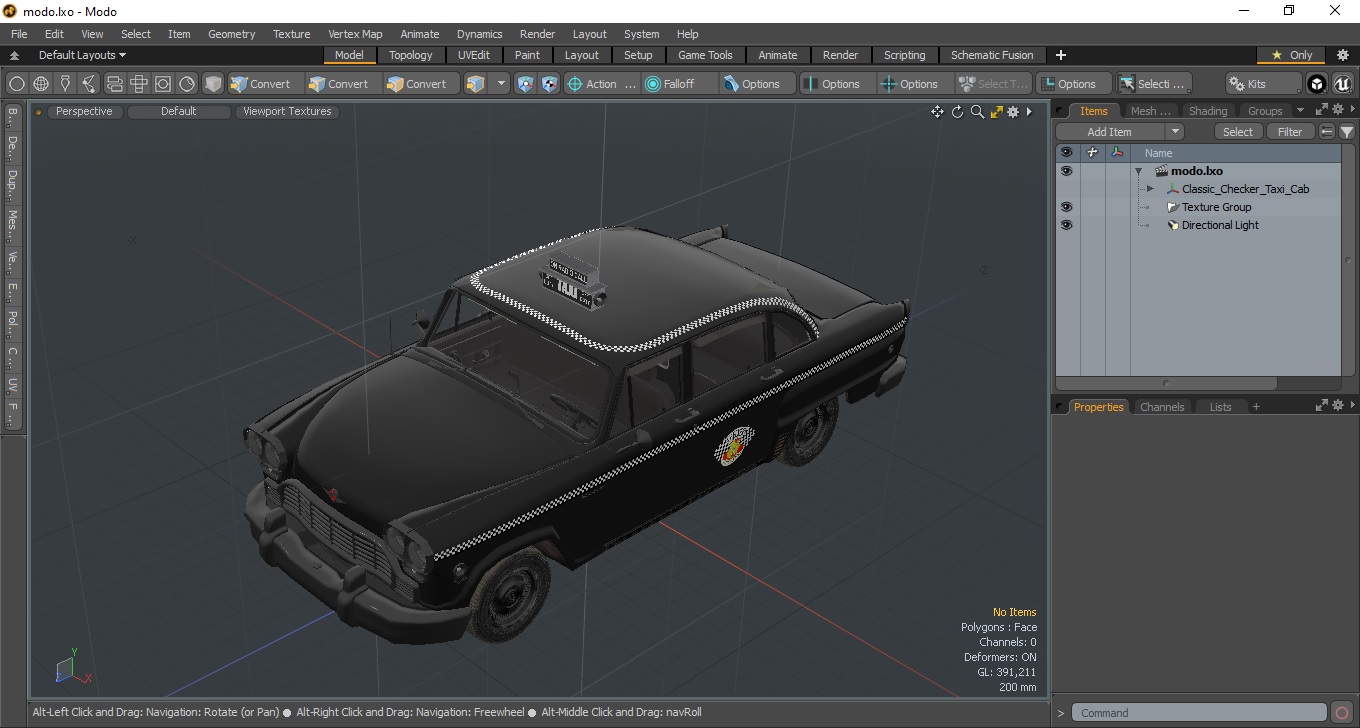Viewport: 1360px width, 728px height.
Task: Open the Texture menu
Action: click(291, 34)
